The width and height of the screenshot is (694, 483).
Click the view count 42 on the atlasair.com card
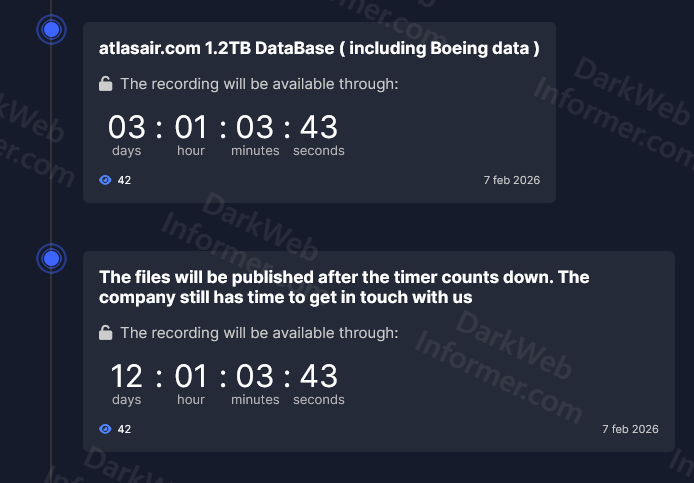pyautogui.click(x=124, y=180)
